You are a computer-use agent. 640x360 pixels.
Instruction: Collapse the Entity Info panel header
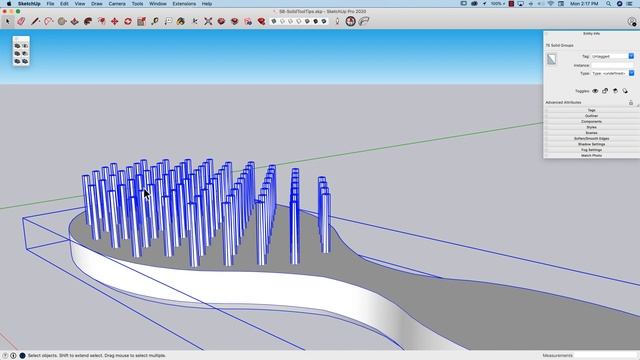pyautogui.click(x=591, y=33)
